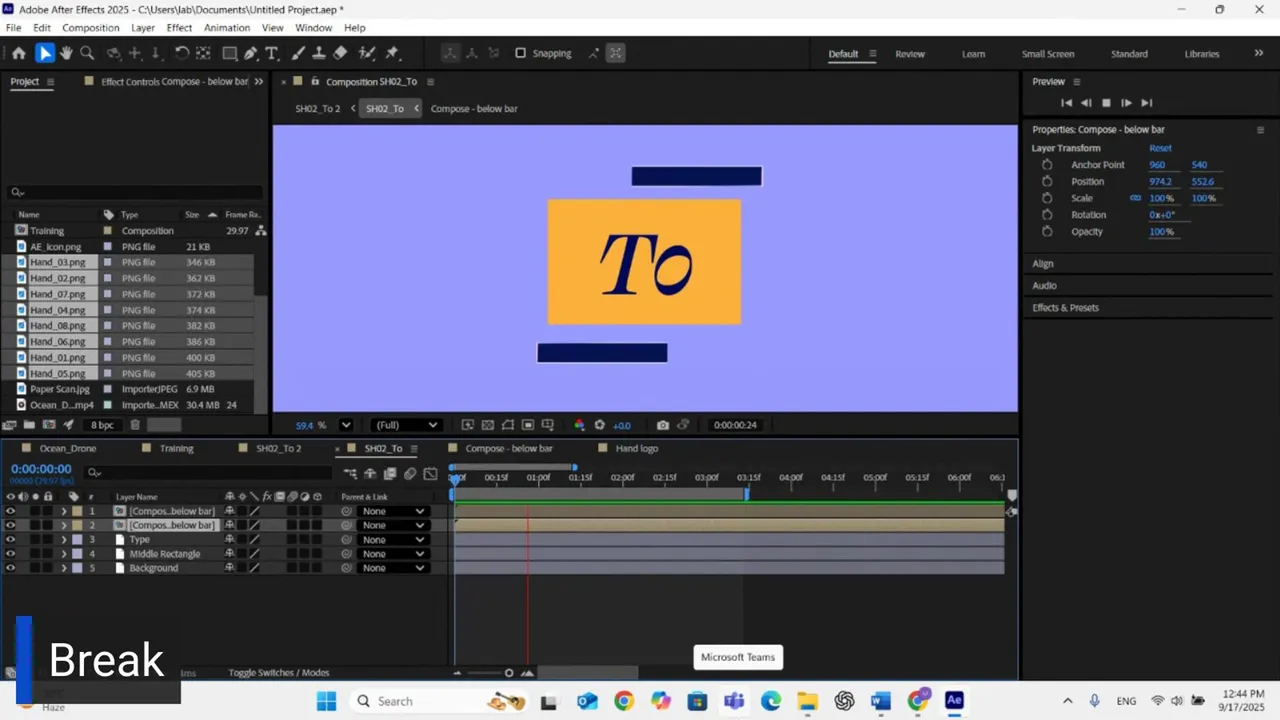The height and width of the screenshot is (720, 1280).
Task: Select the Hand tool
Action: click(66, 53)
